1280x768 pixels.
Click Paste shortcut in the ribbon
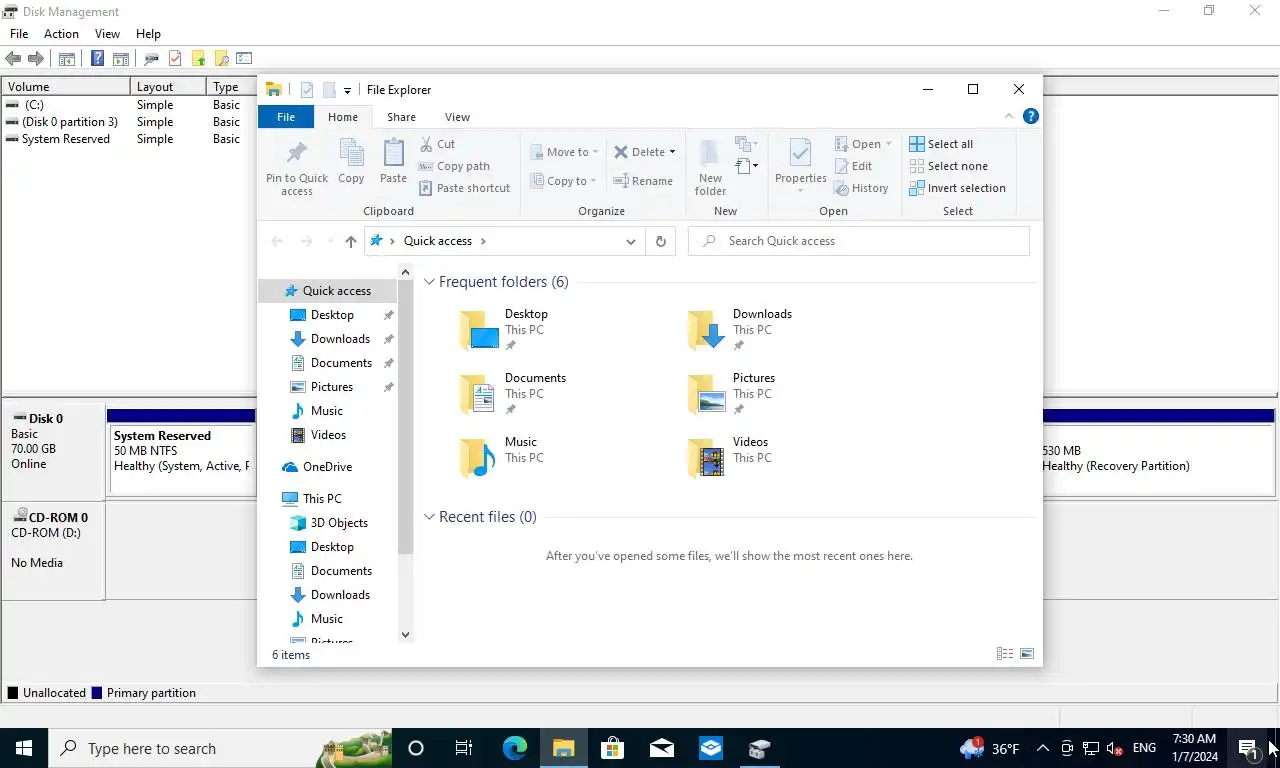465,188
